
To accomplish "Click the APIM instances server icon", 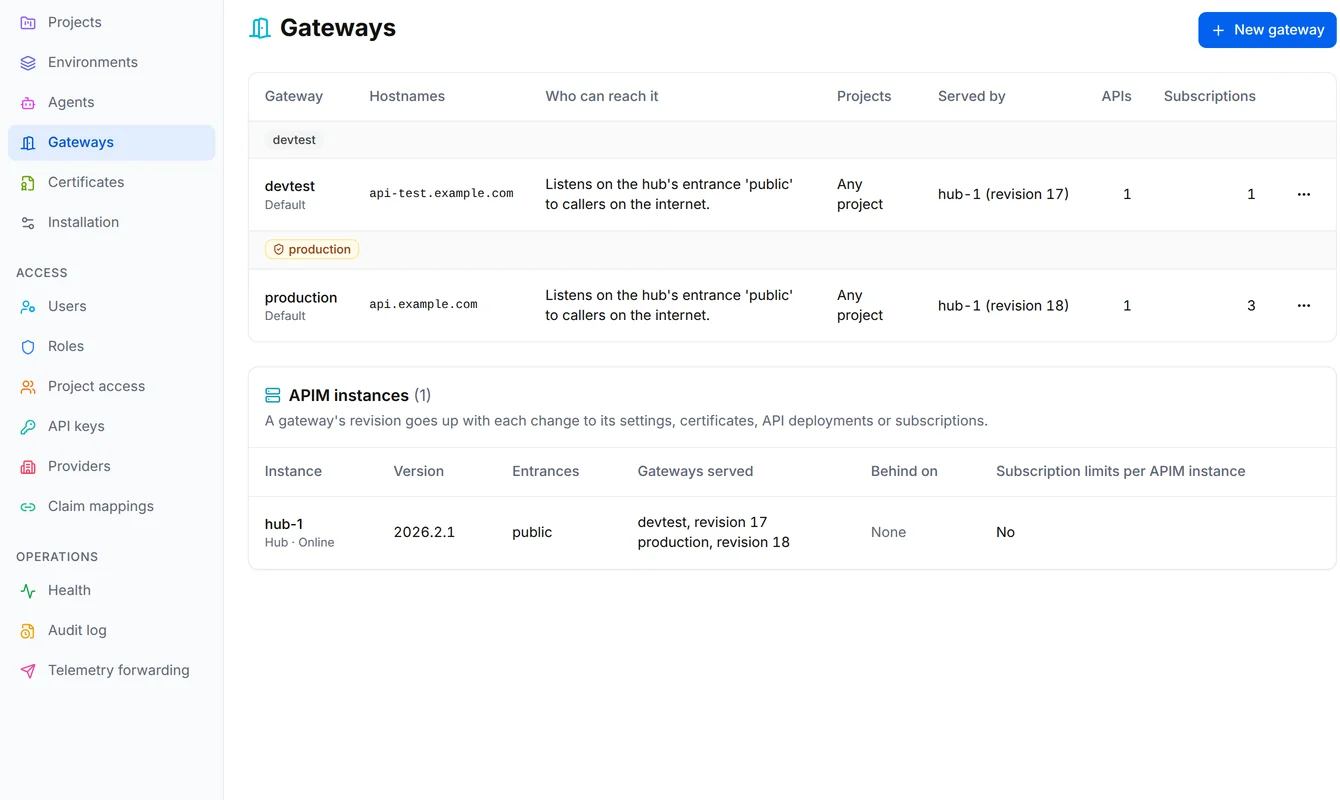I will pyautogui.click(x=273, y=395).
